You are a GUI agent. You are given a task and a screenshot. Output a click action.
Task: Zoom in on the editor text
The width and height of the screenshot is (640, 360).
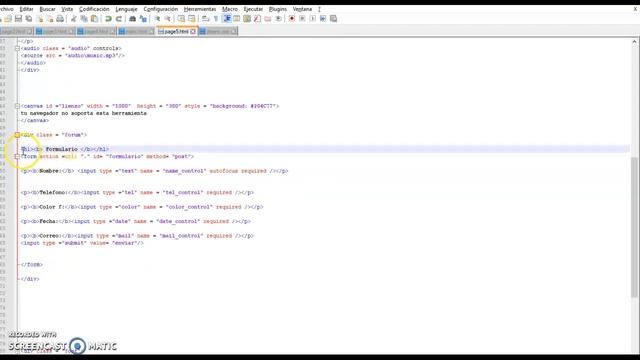coord(157,19)
